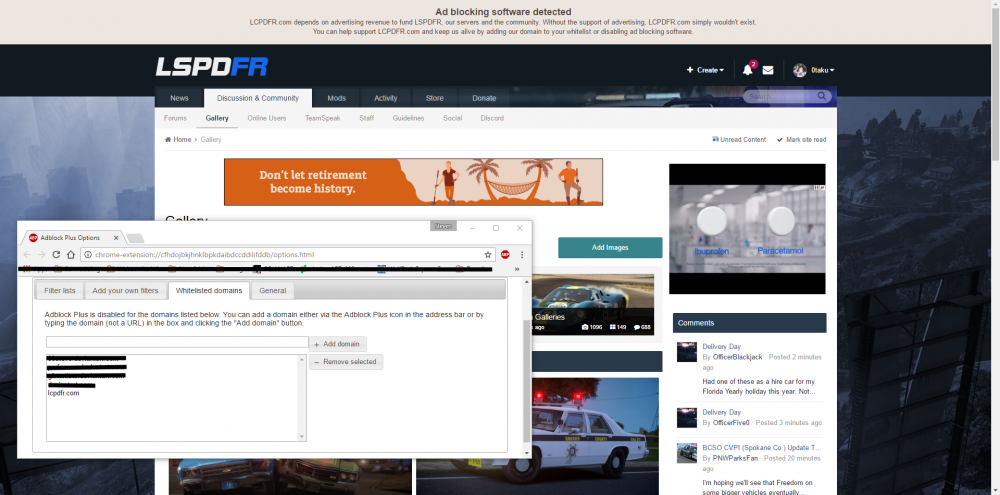Screen dimensions: 1000x495
Task: Open the Guidelines submenu item
Action: (408, 118)
